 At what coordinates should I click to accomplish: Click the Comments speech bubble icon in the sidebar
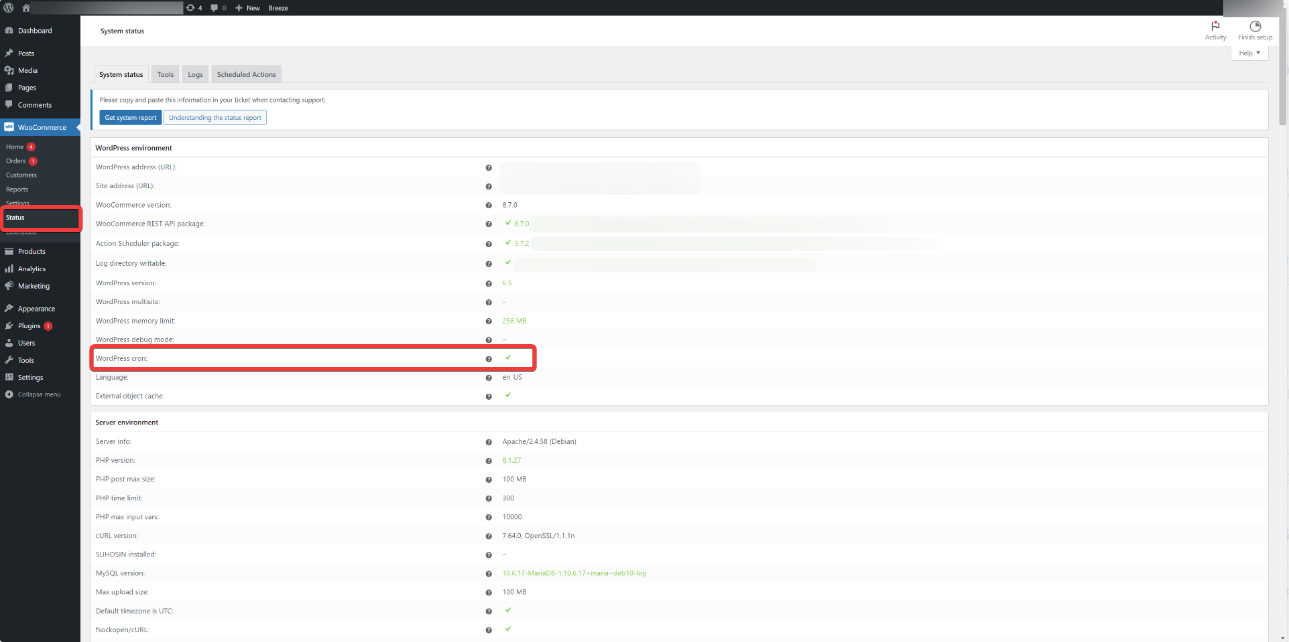[9, 104]
